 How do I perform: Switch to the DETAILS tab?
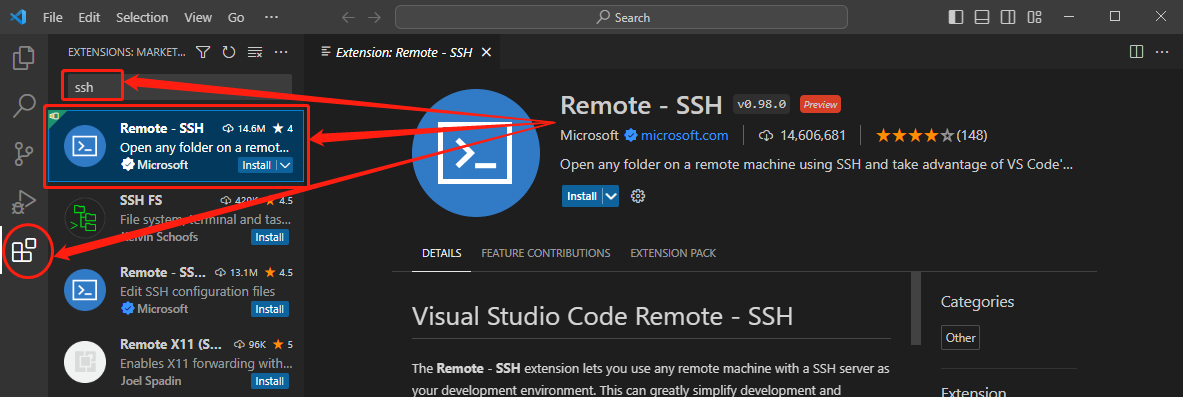(441, 253)
